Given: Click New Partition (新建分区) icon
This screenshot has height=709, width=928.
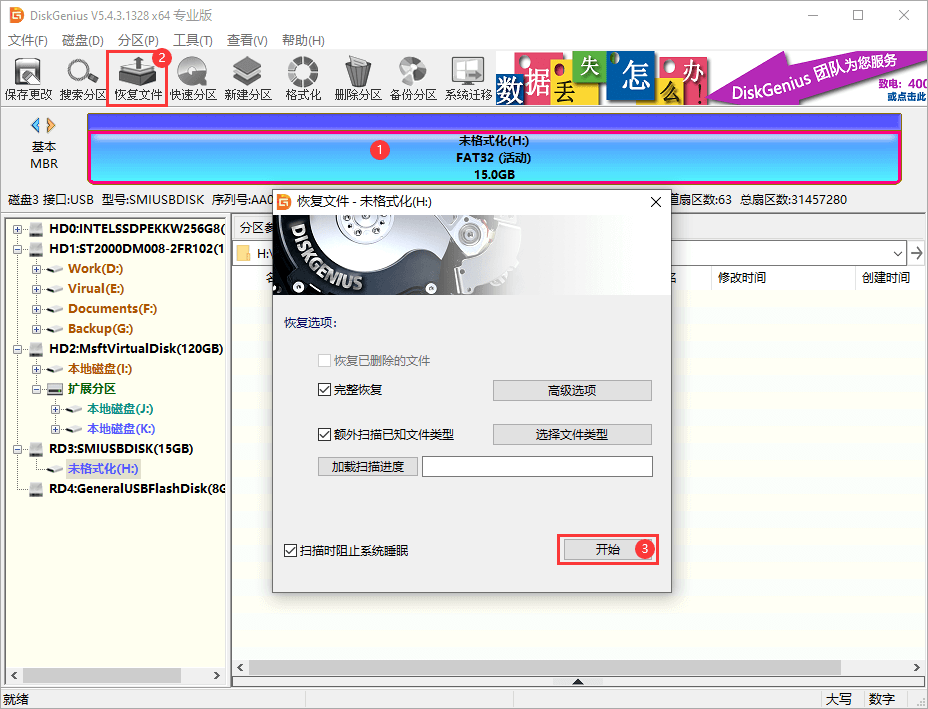Looking at the screenshot, I should click(x=247, y=79).
